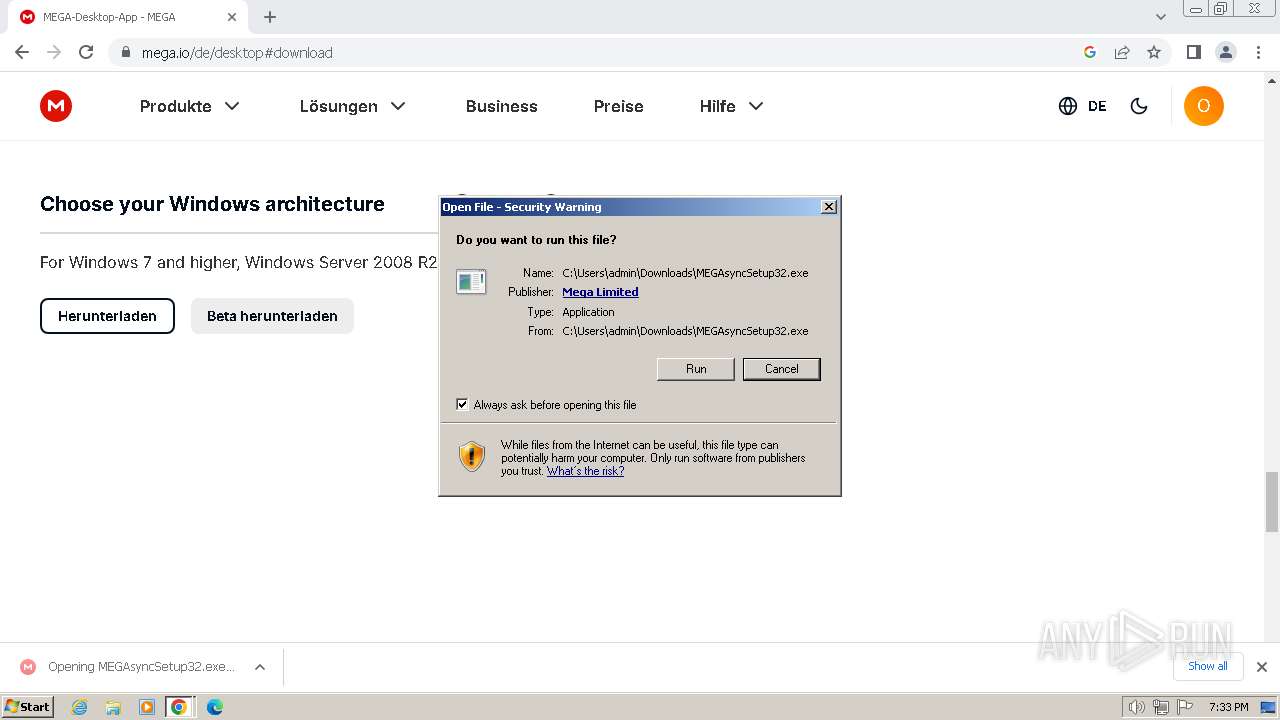Open File Explorer from taskbar
This screenshot has height=720, width=1280.
[x=113, y=707]
